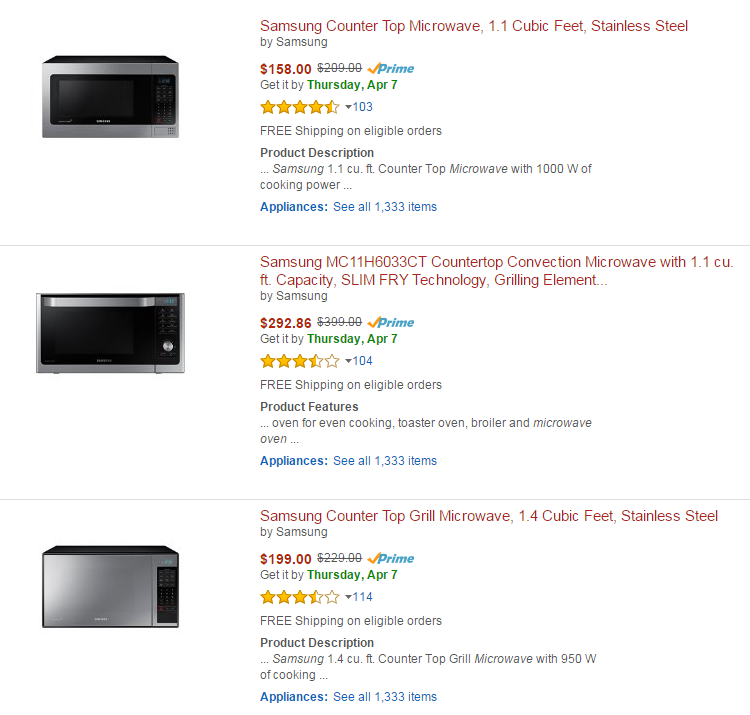Open the Samsung Counter Top Grill Microwave 1.4 title
The width and height of the screenshot is (750, 715).
pos(489,516)
